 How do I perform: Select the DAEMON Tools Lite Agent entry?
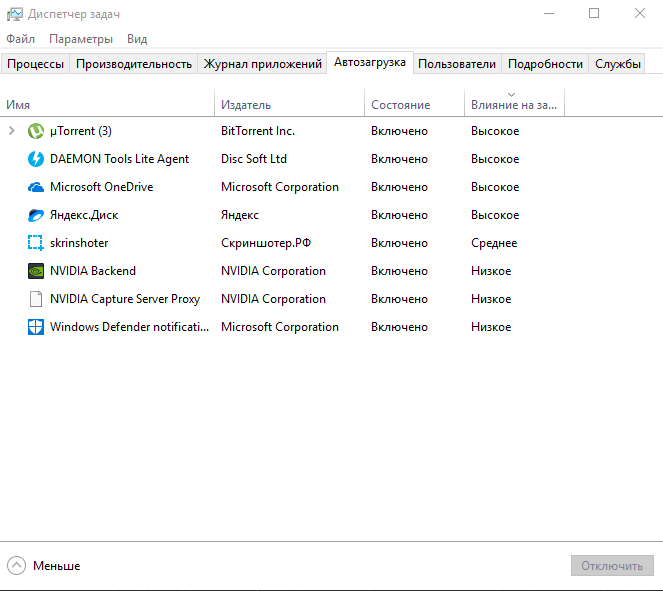point(120,159)
